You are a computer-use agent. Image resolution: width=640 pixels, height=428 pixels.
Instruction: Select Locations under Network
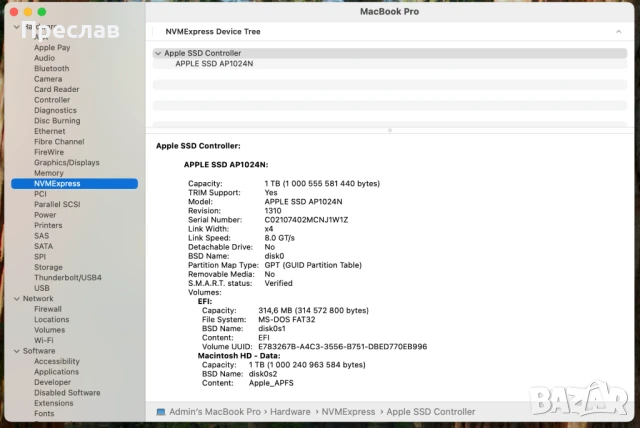point(51,319)
